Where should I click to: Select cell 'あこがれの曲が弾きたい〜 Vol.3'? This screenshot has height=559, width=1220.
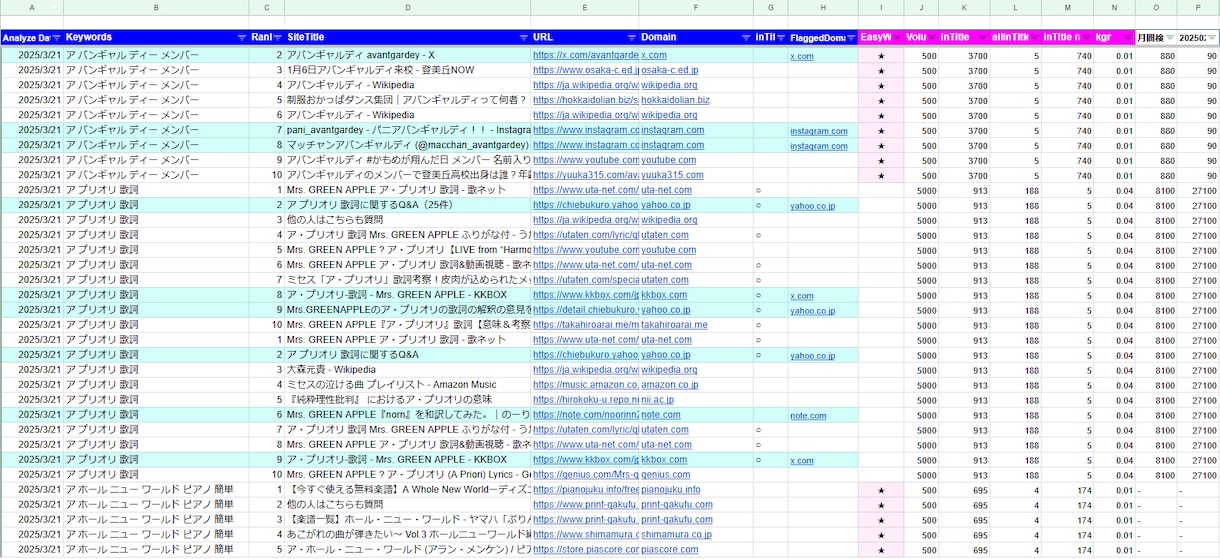tap(408, 535)
